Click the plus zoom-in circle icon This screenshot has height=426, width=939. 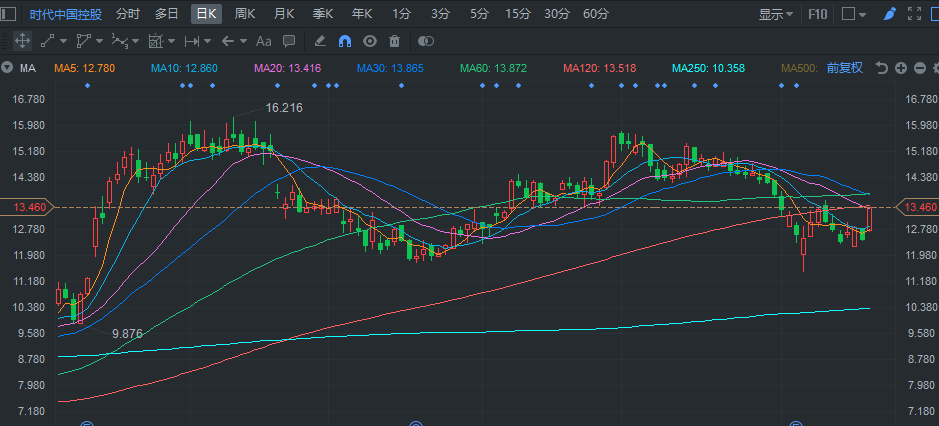pyautogui.click(x=901, y=68)
